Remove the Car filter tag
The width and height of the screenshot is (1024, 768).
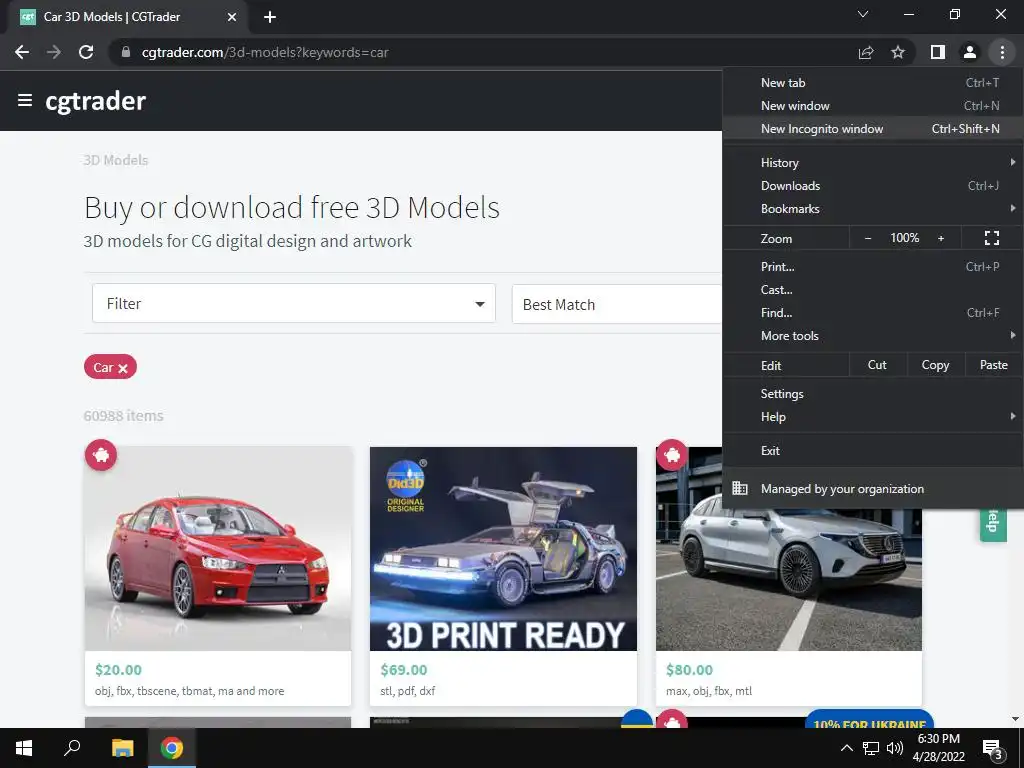click(123, 368)
